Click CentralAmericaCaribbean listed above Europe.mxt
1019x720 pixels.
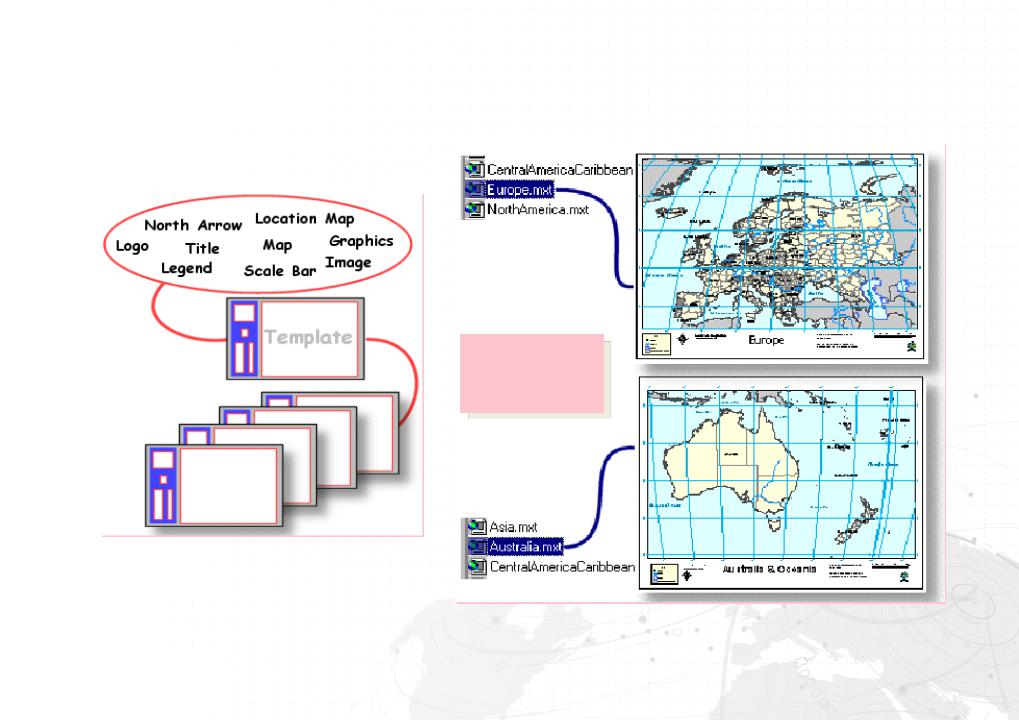click(x=560, y=170)
